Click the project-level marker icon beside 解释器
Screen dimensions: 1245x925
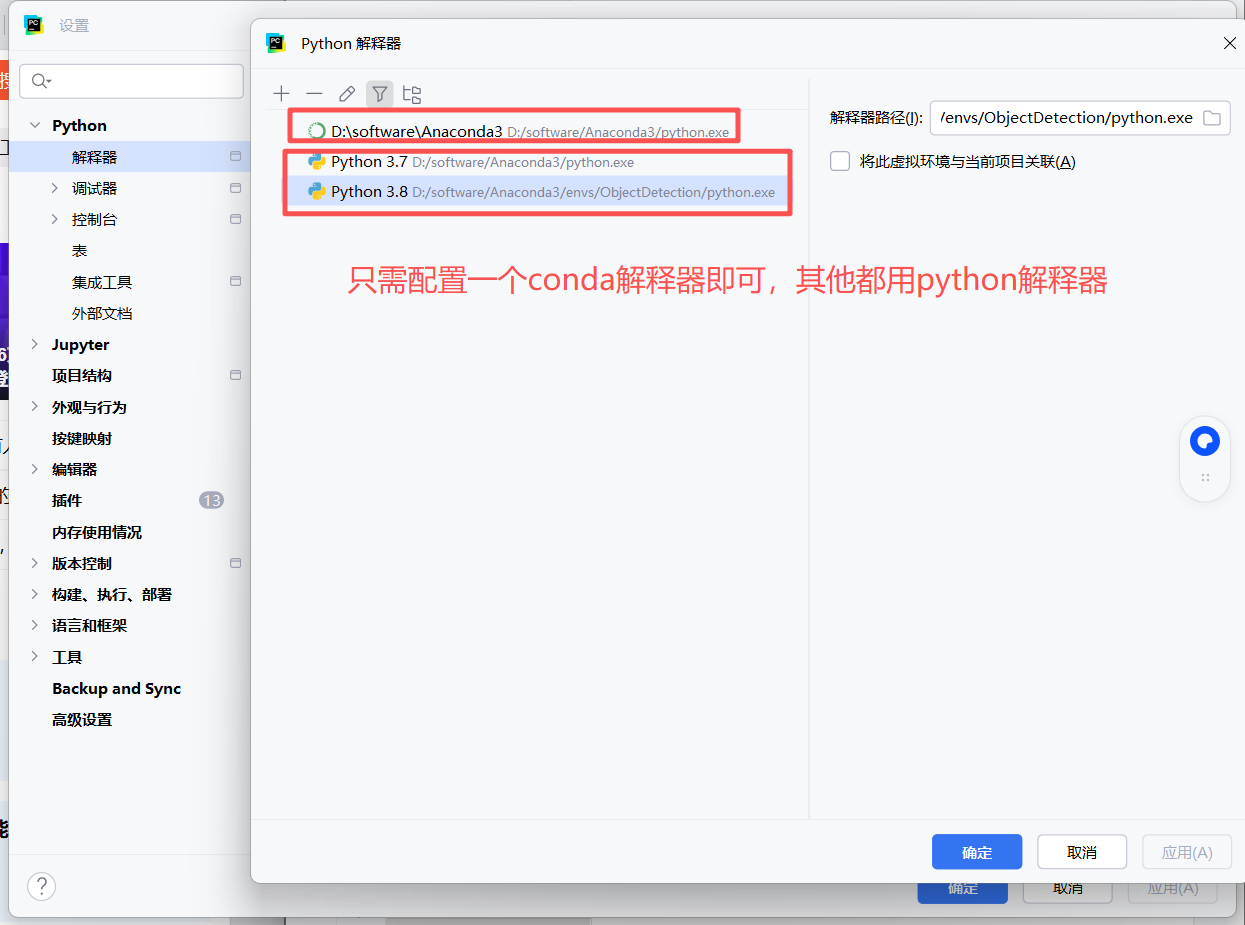tap(236, 157)
